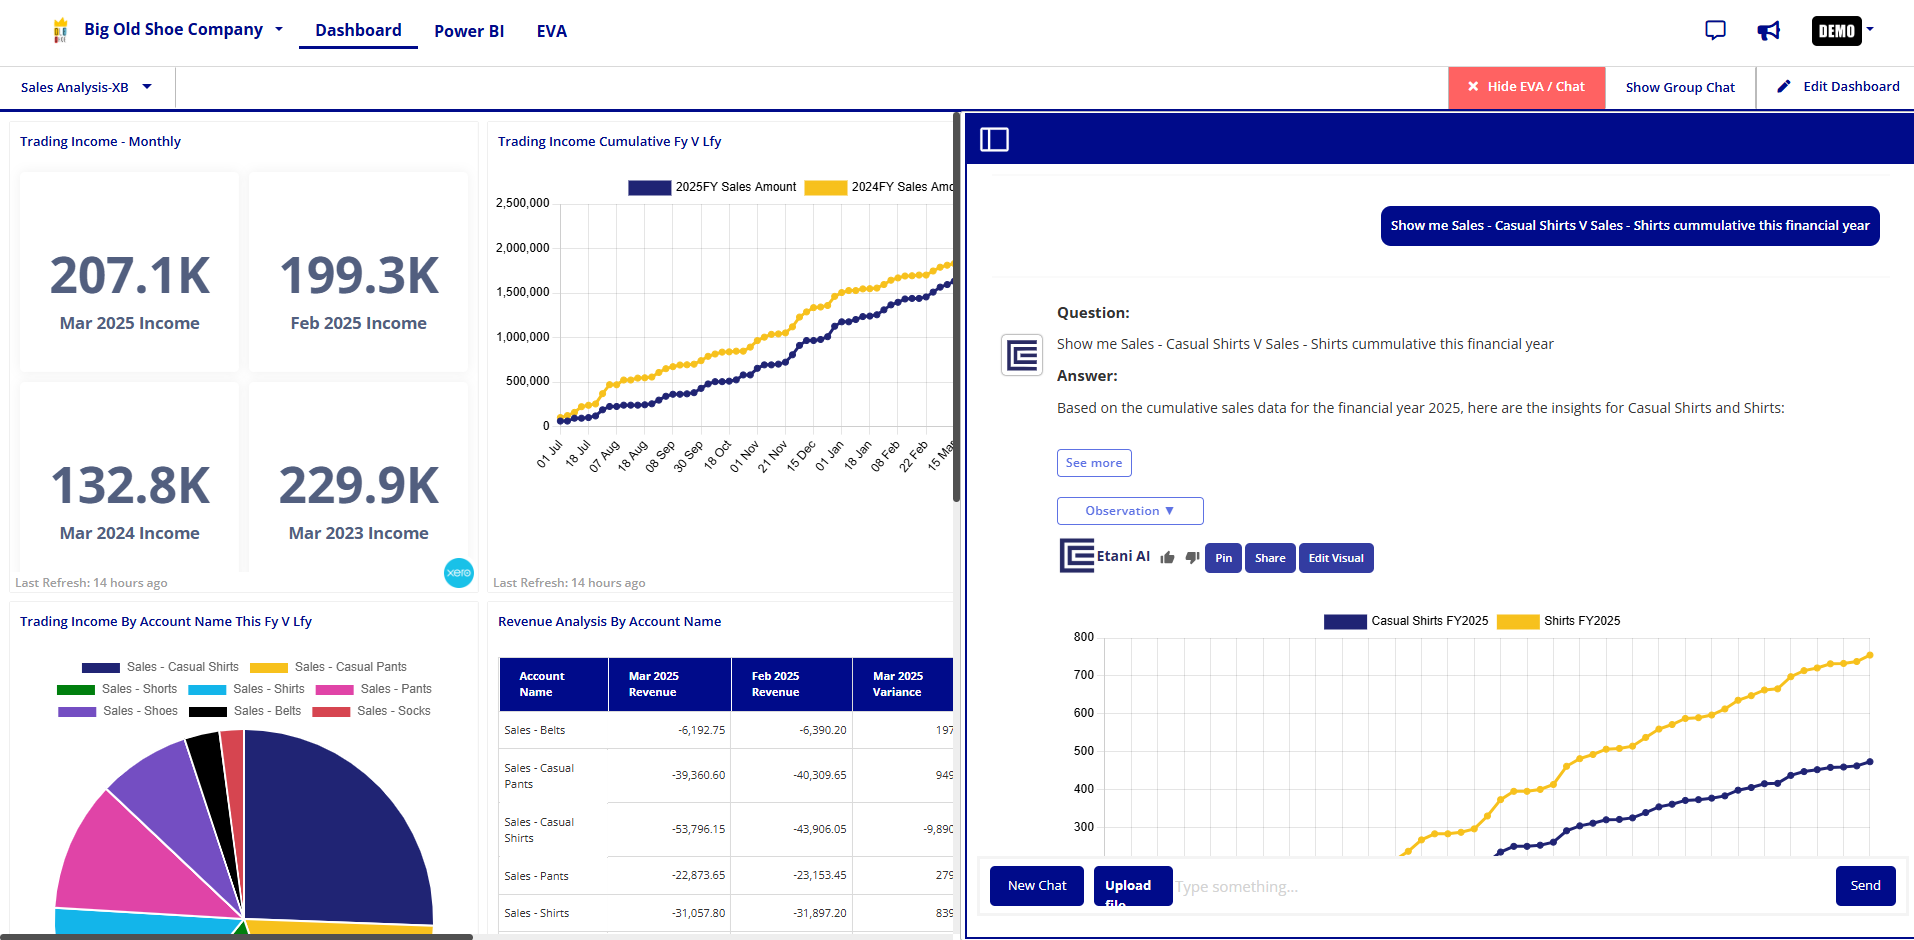The height and width of the screenshot is (940, 1914).
Task: Click the Xero badge on Trading Income widget
Action: tap(459, 572)
